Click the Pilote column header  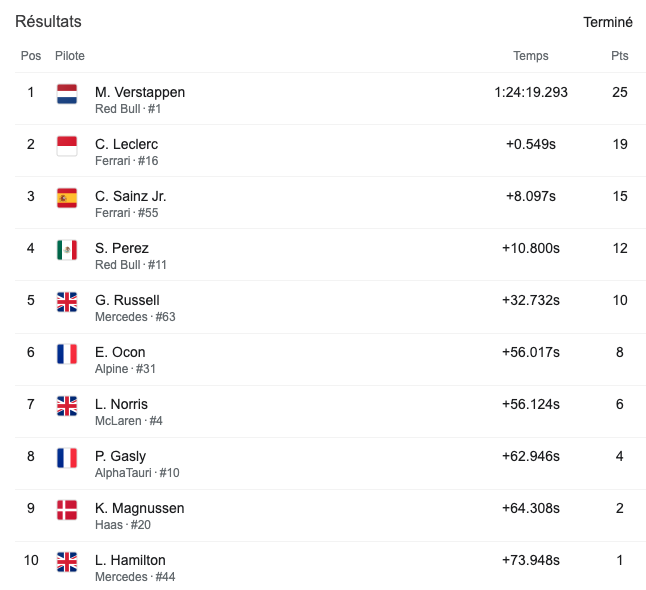[x=70, y=56]
